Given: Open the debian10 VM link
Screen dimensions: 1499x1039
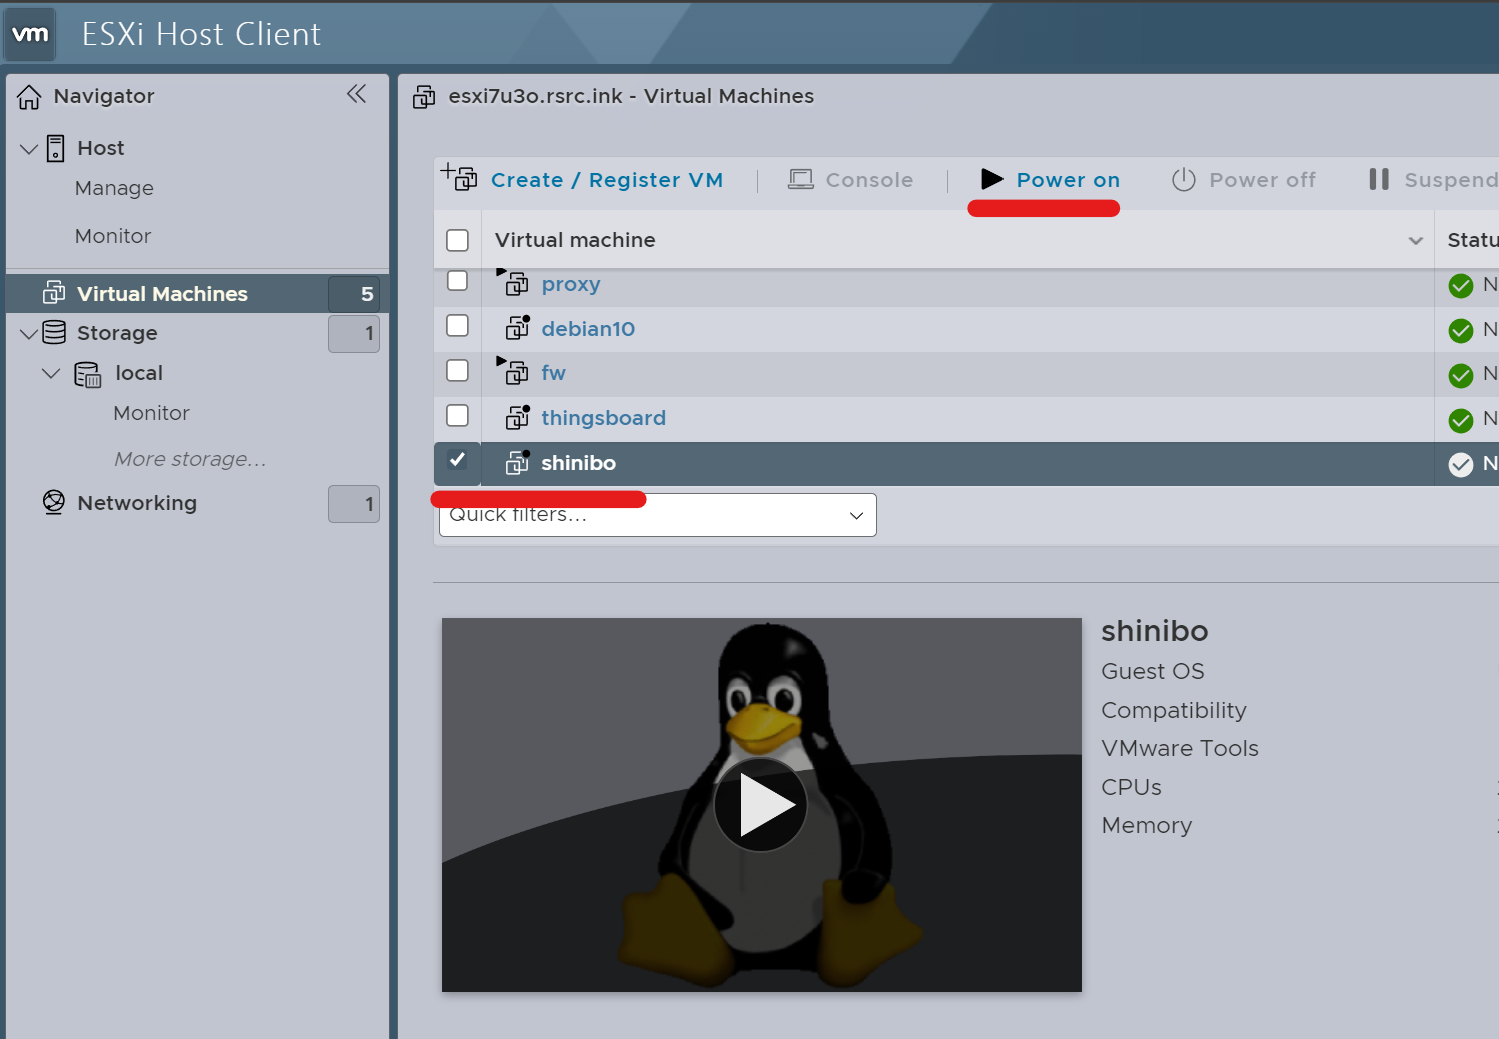Looking at the screenshot, I should tap(588, 329).
